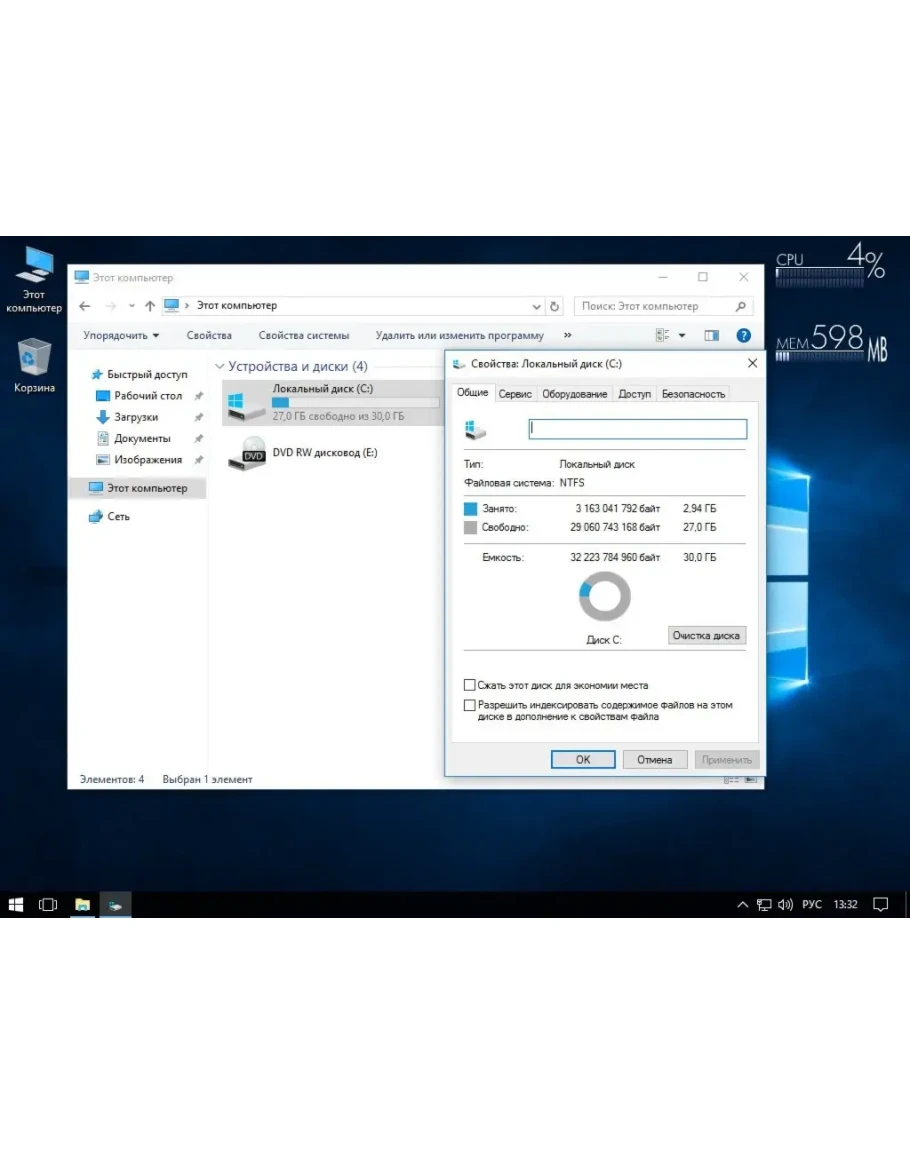Screen dimensions: 910x1155
Task: Open the volume icon in system tray
Action: (785, 904)
